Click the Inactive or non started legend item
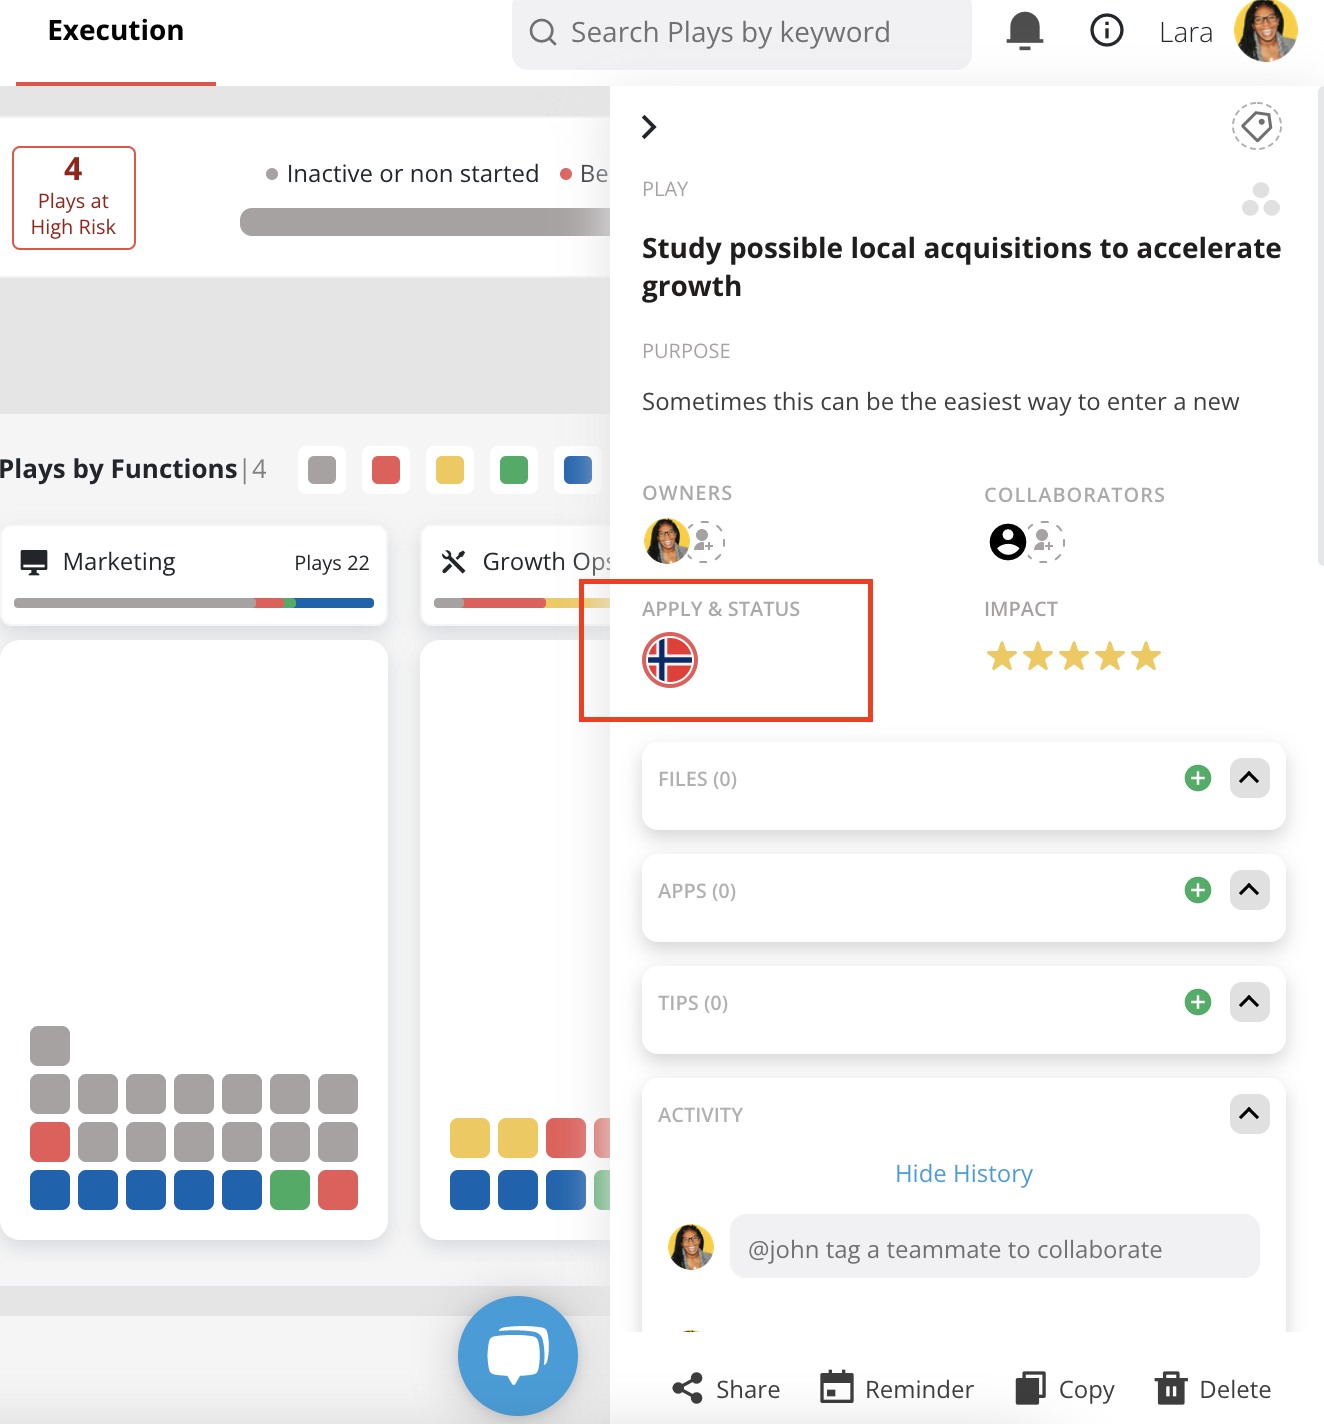Image resolution: width=1324 pixels, height=1424 pixels. pos(402,174)
